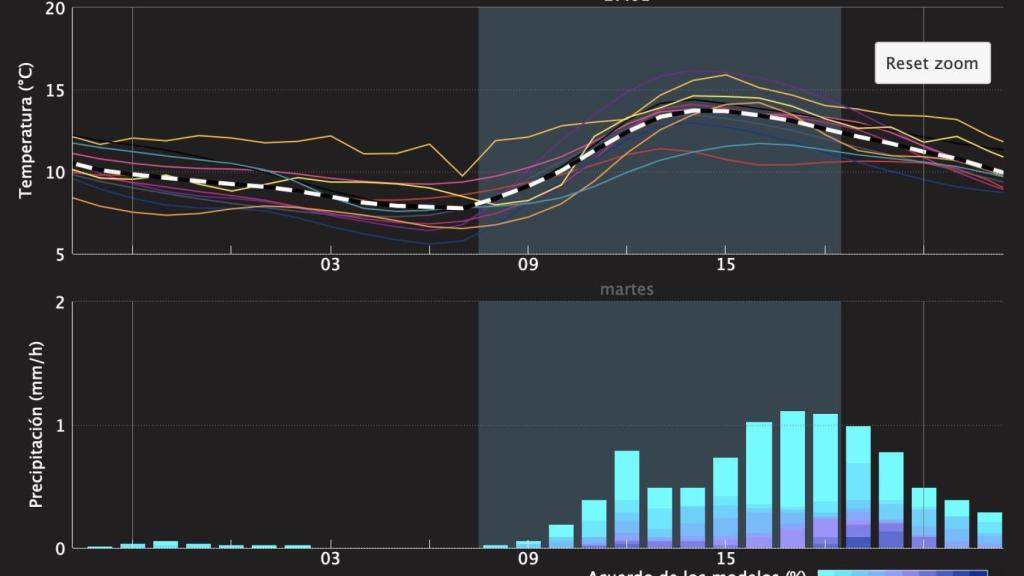Click the martes day label

(x=627, y=289)
